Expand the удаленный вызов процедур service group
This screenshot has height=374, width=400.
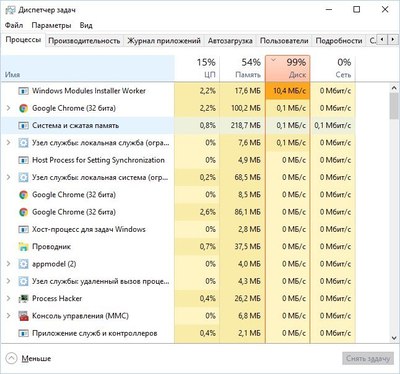[x=9, y=281]
